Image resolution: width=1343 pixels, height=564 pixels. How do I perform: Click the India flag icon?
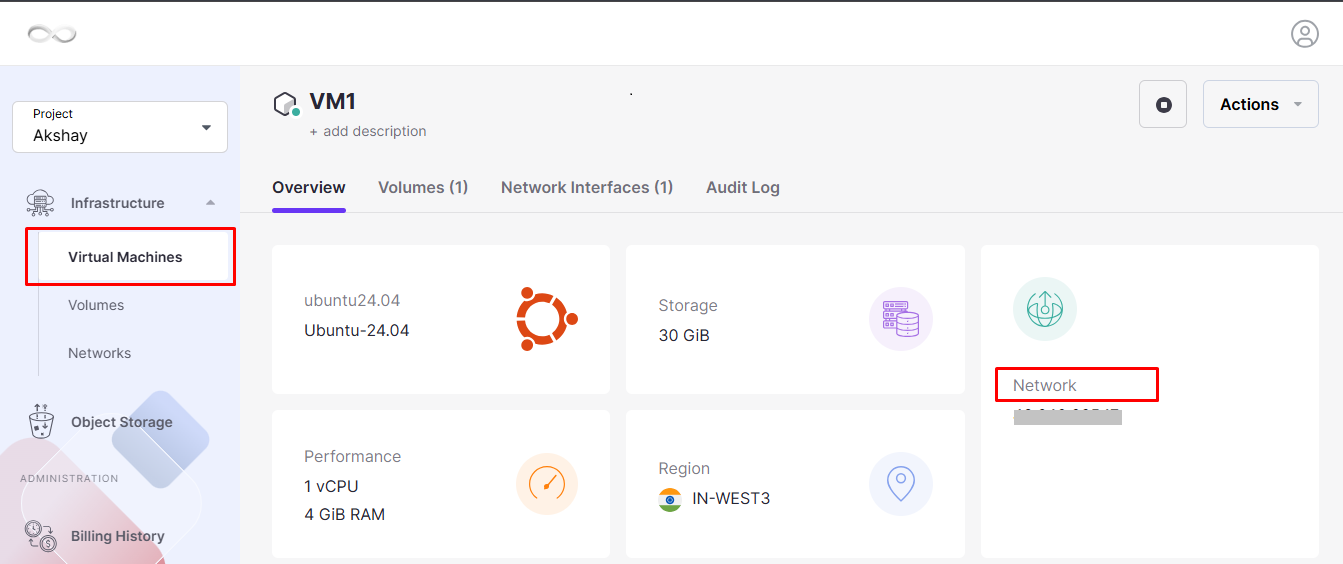coord(670,499)
